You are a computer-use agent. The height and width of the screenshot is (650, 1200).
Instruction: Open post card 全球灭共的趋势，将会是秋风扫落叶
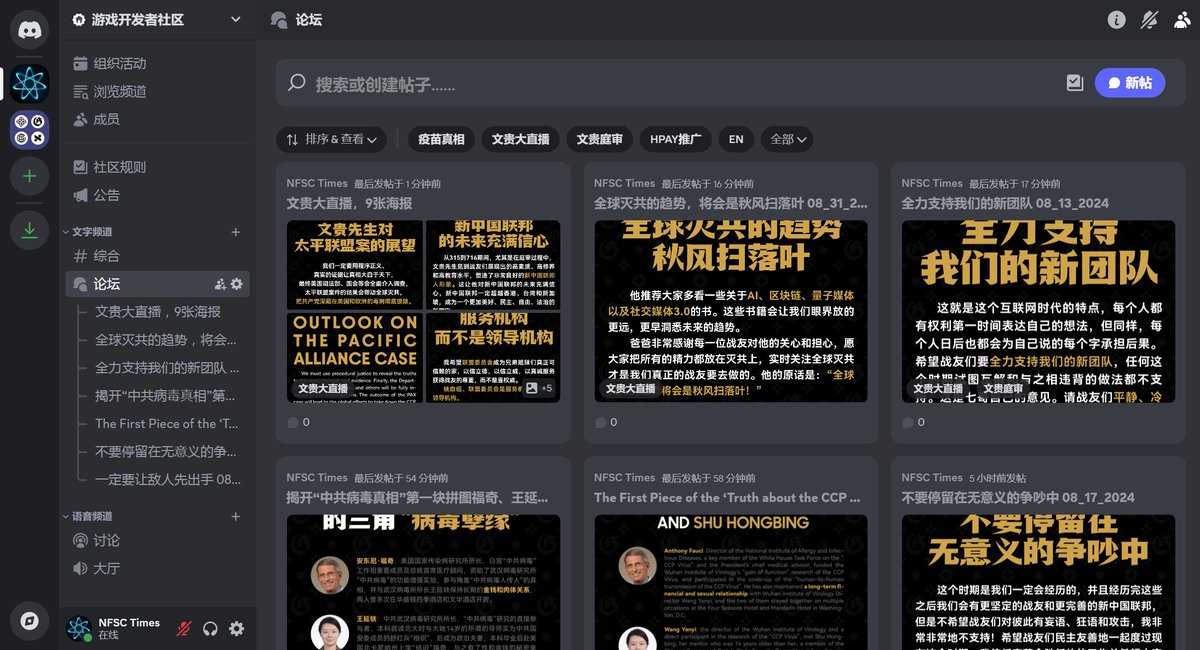point(731,303)
